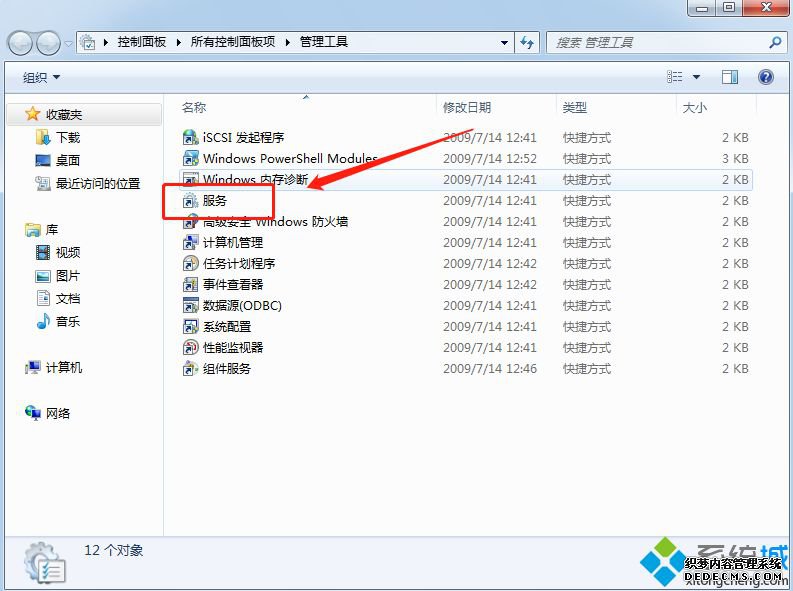Select the 高级安全 Windows 防火墙 row name

point(275,221)
